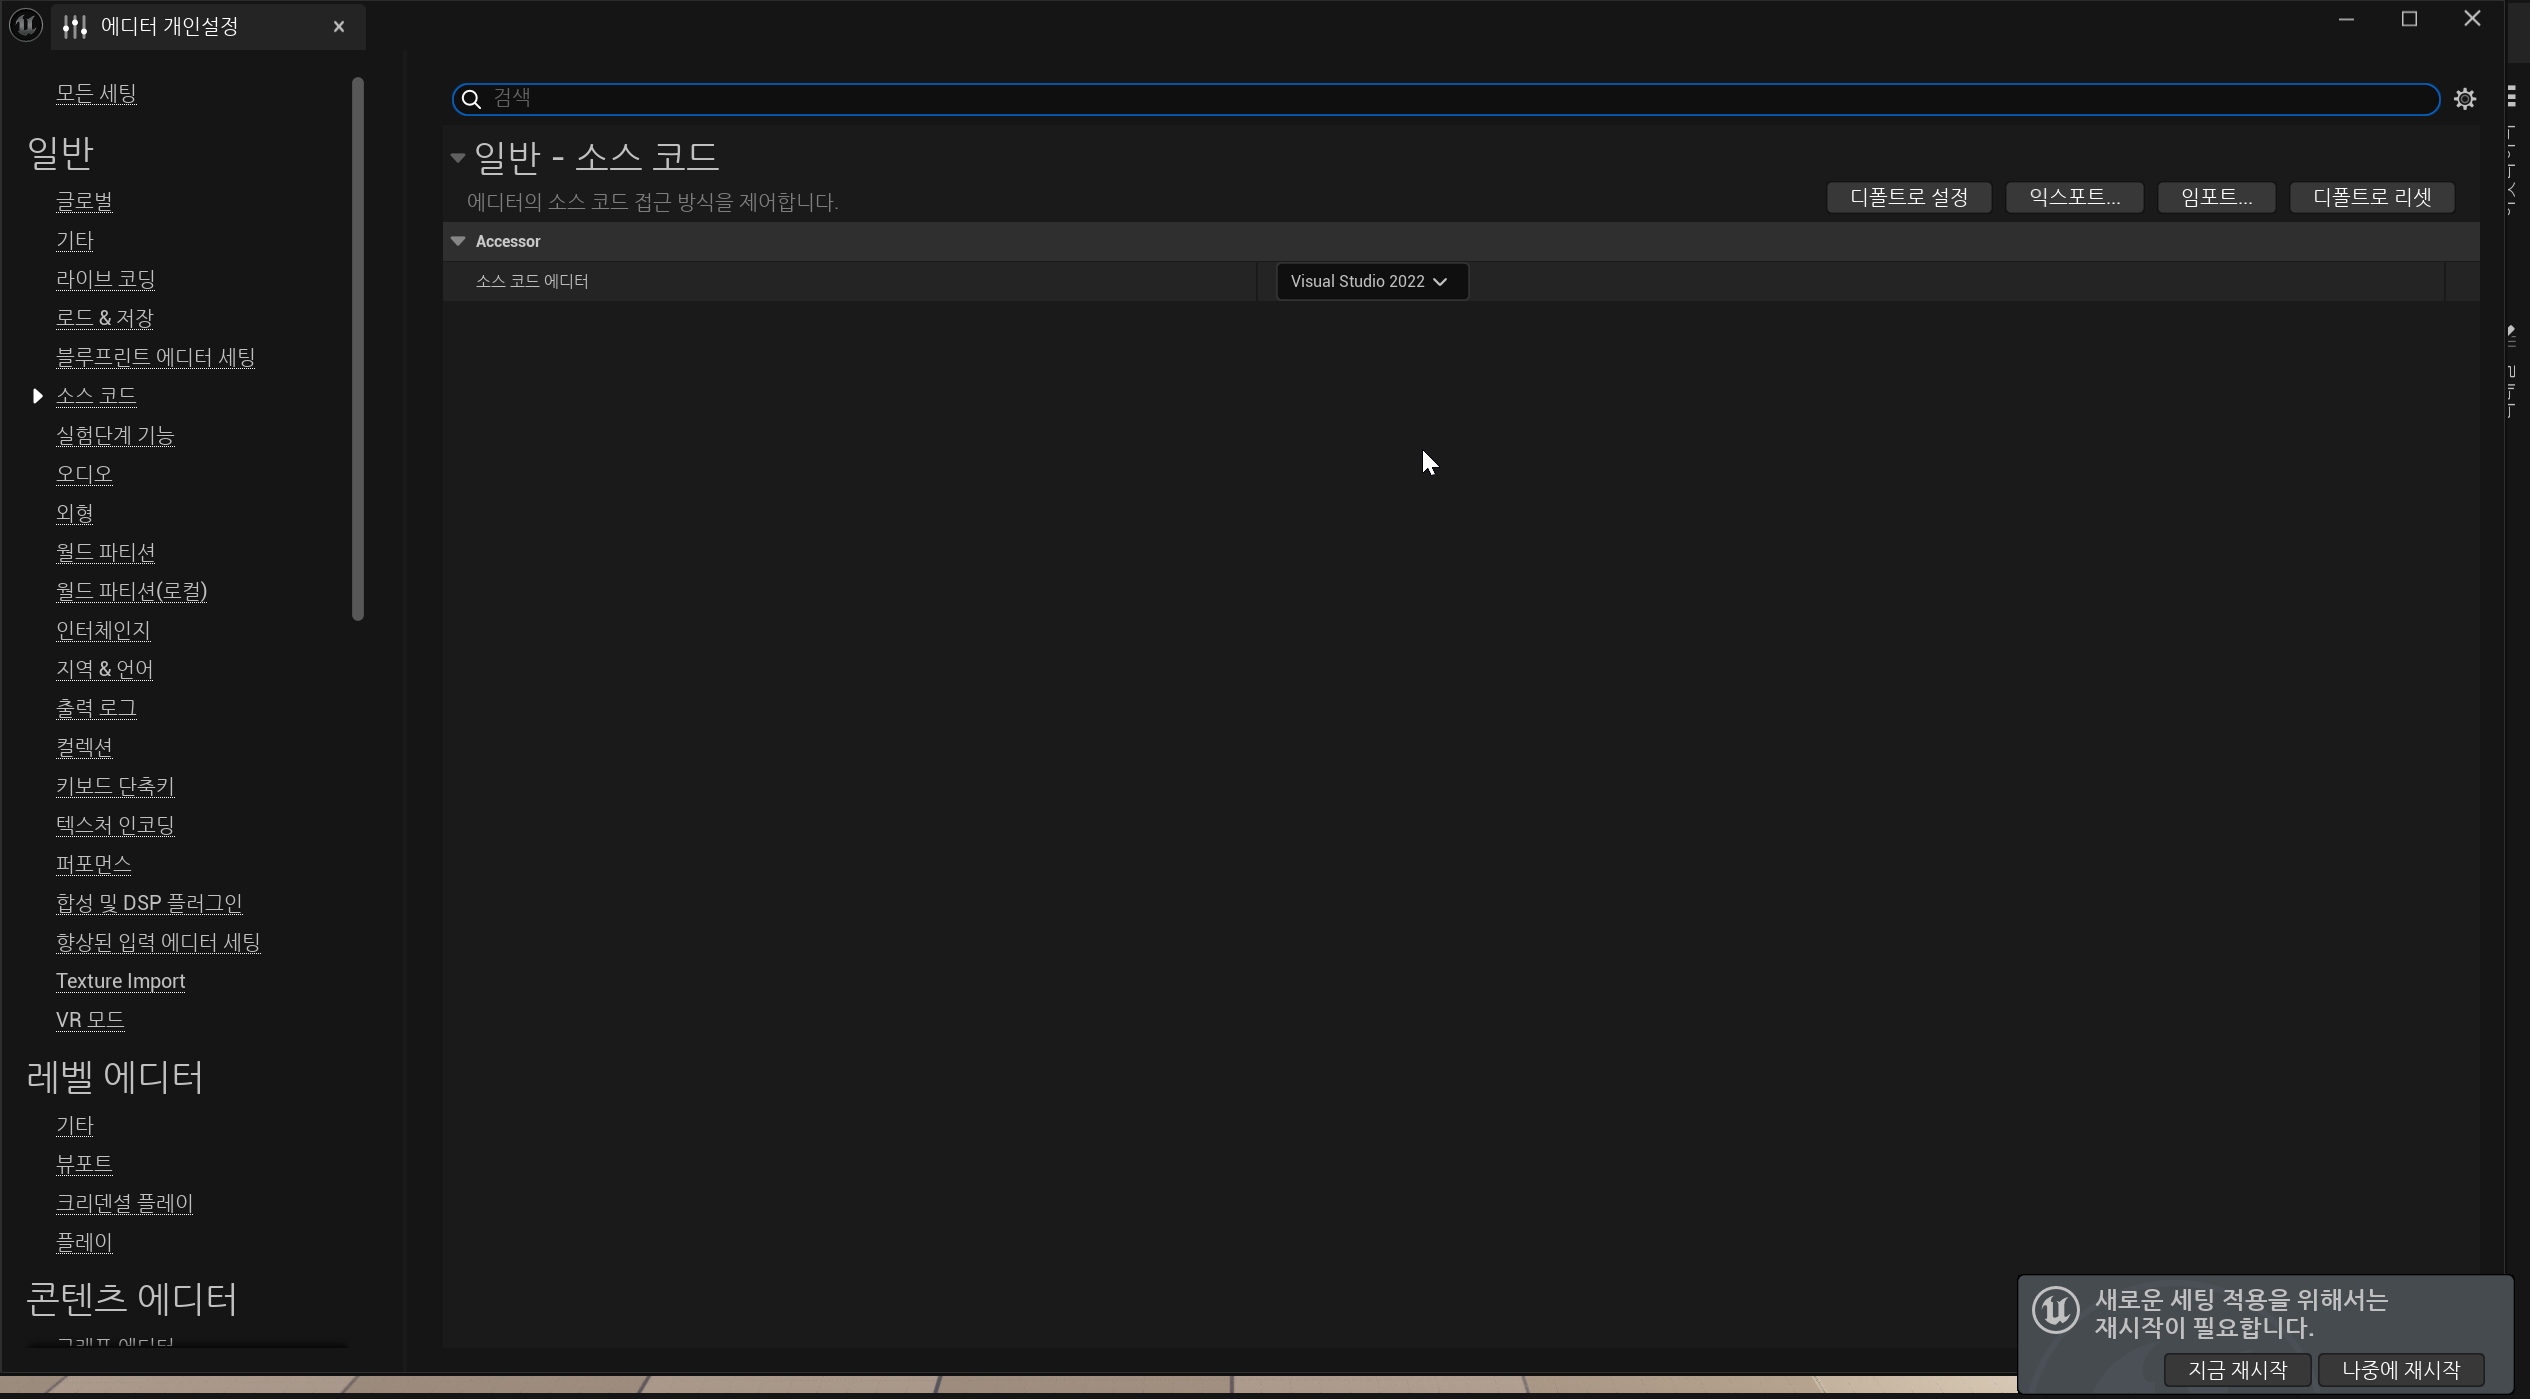Open the Visual Studio 2022 editor dropdown
This screenshot has width=2530, height=1399.
[x=1371, y=282]
